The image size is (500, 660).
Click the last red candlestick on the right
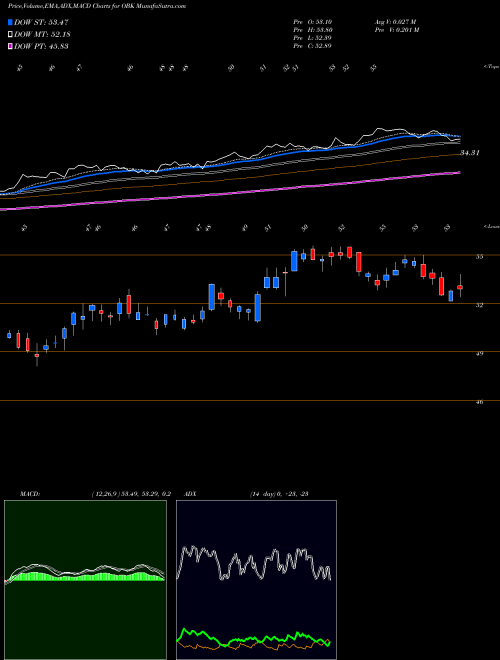[x=460, y=287]
